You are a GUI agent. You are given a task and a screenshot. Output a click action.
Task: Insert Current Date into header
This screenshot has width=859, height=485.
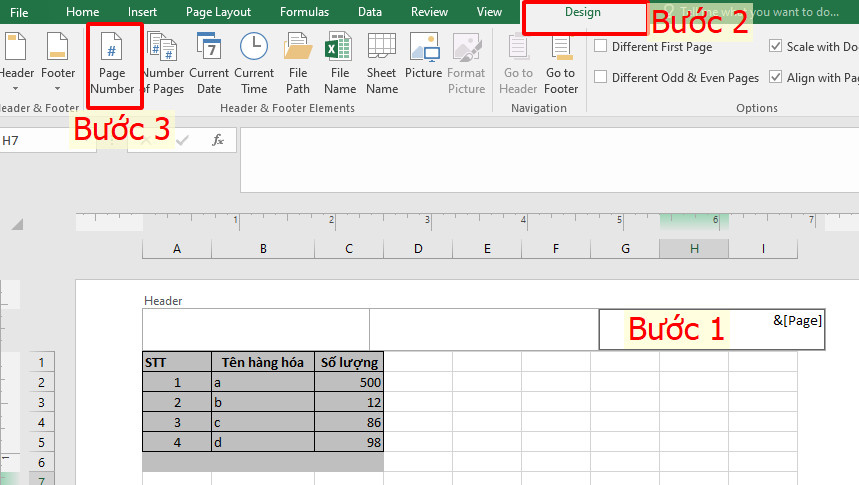click(x=209, y=63)
